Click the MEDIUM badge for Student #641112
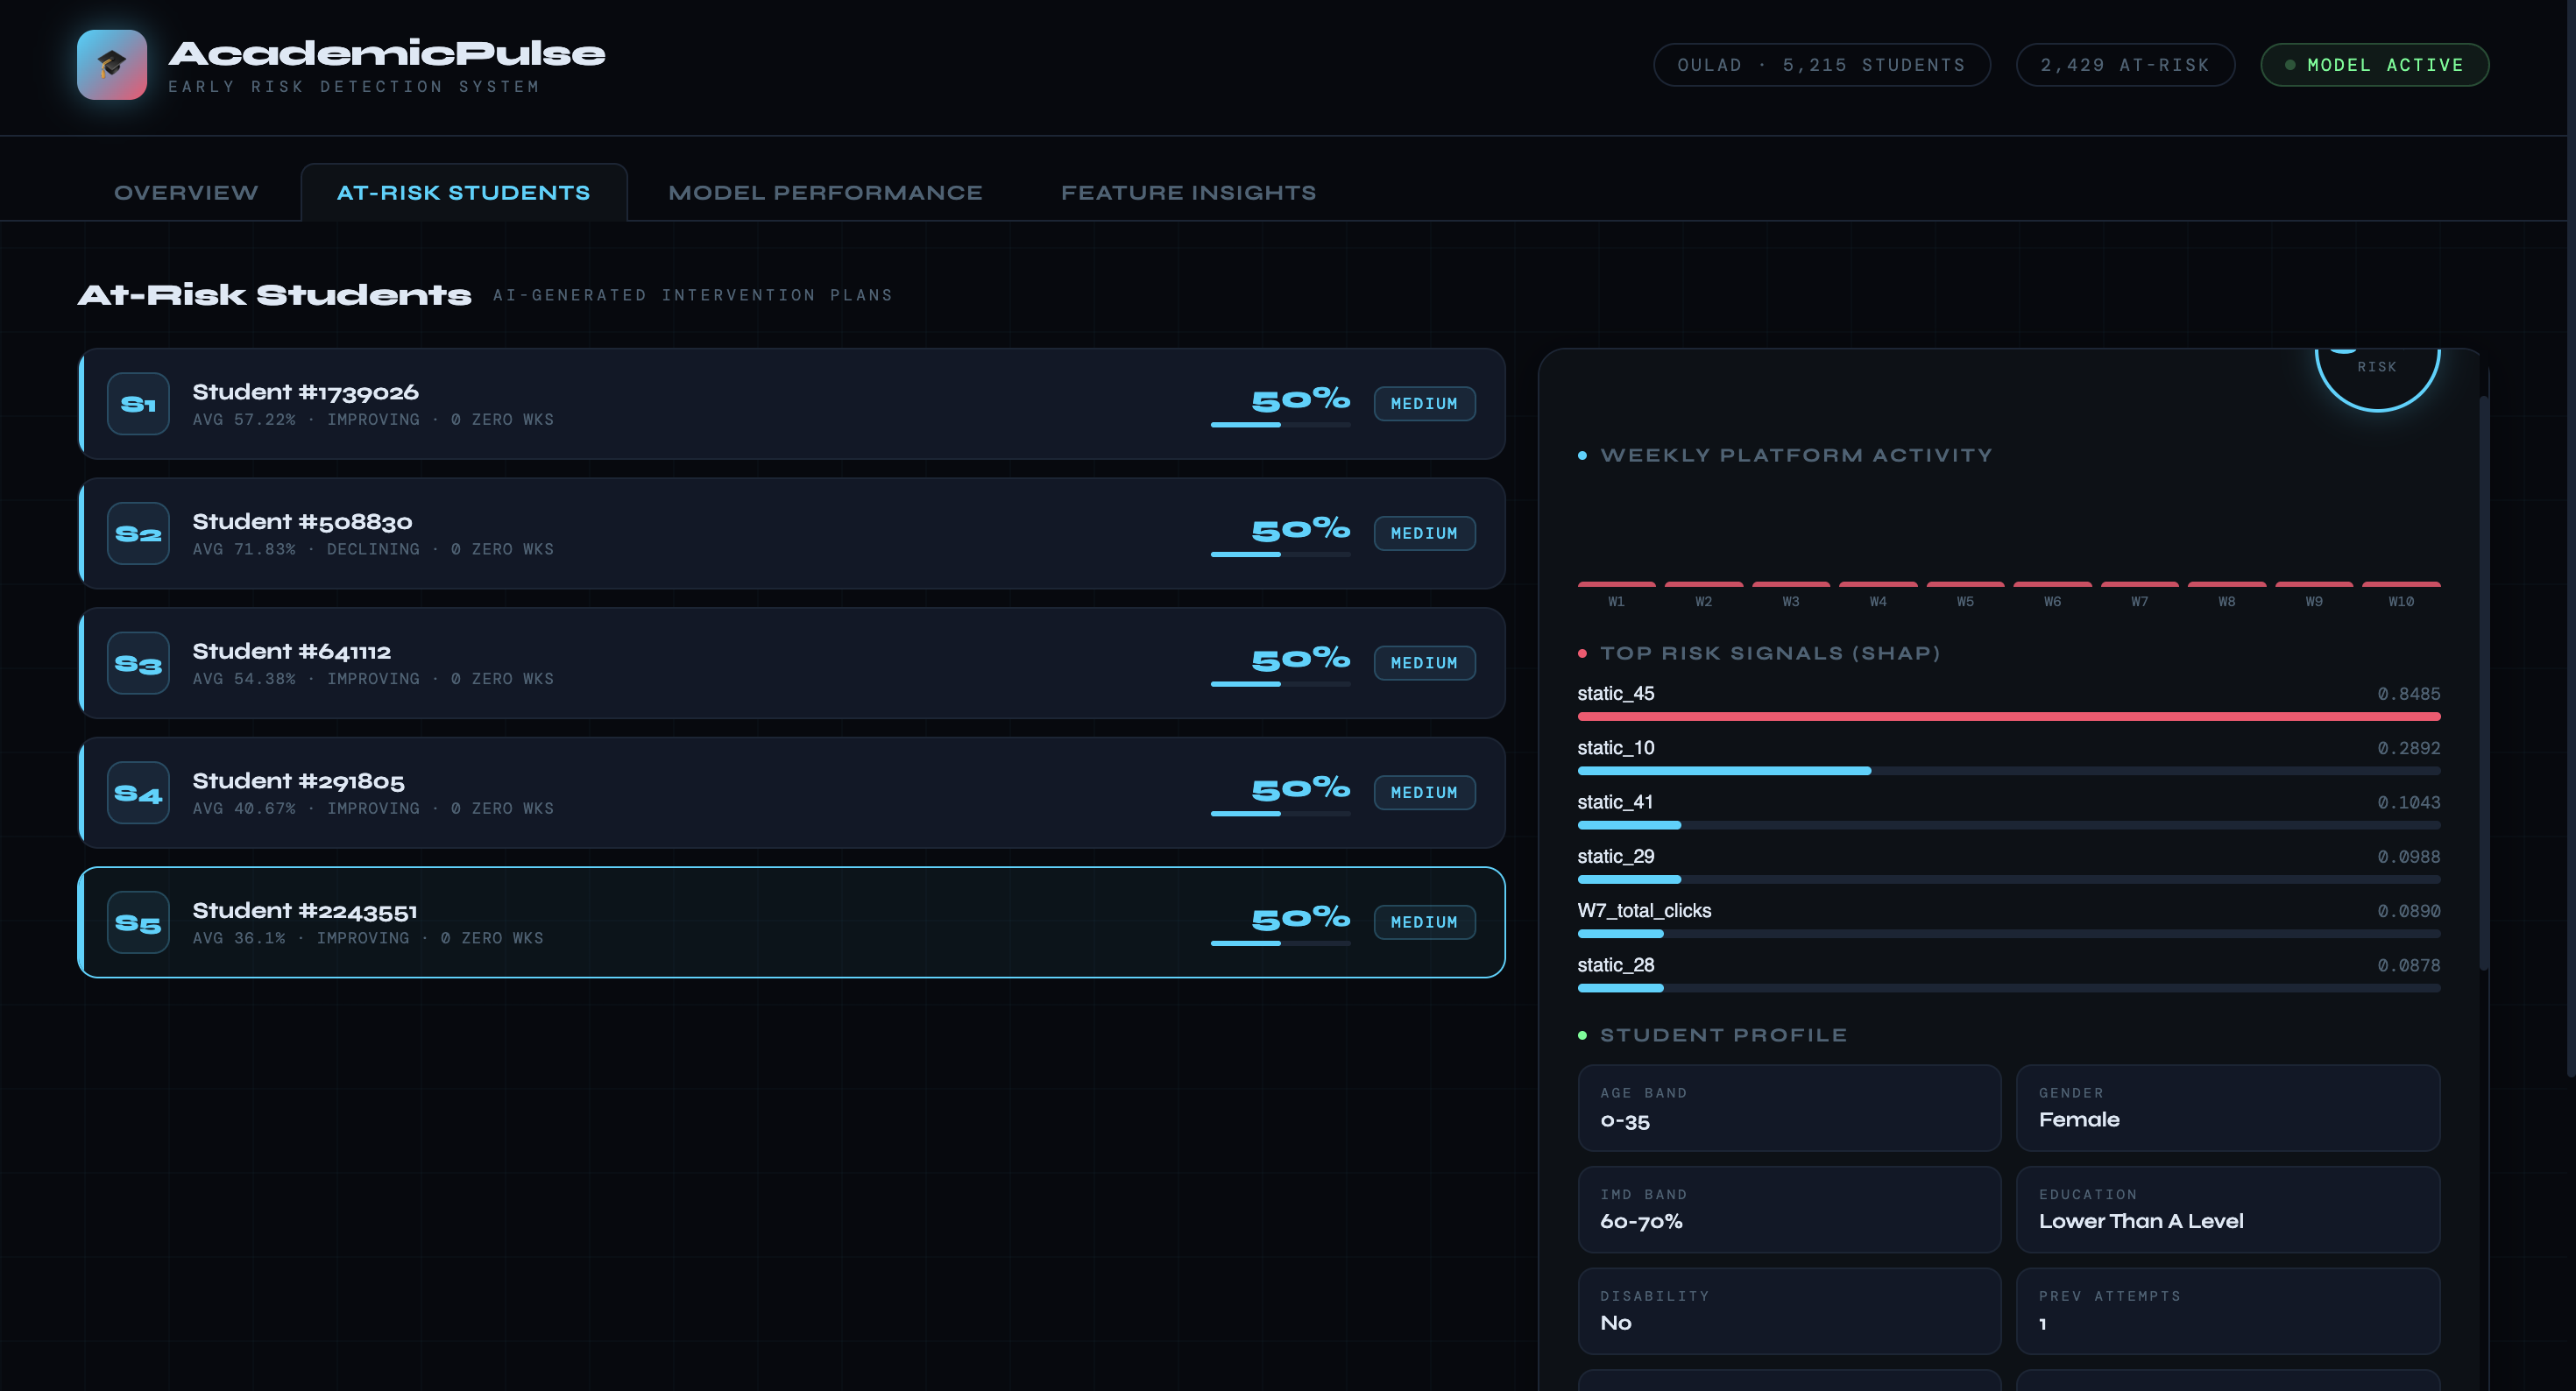The image size is (2576, 1391). pos(1423,663)
